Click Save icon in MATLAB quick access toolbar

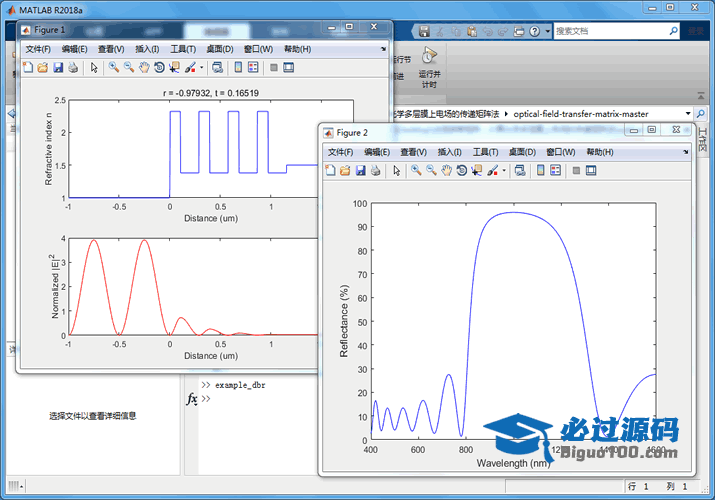[425, 31]
